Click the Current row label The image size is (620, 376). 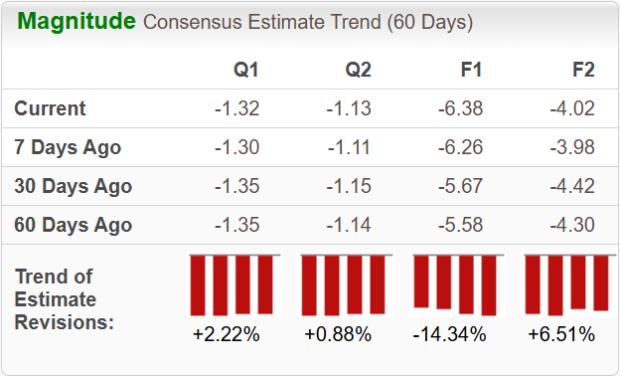[50, 108]
